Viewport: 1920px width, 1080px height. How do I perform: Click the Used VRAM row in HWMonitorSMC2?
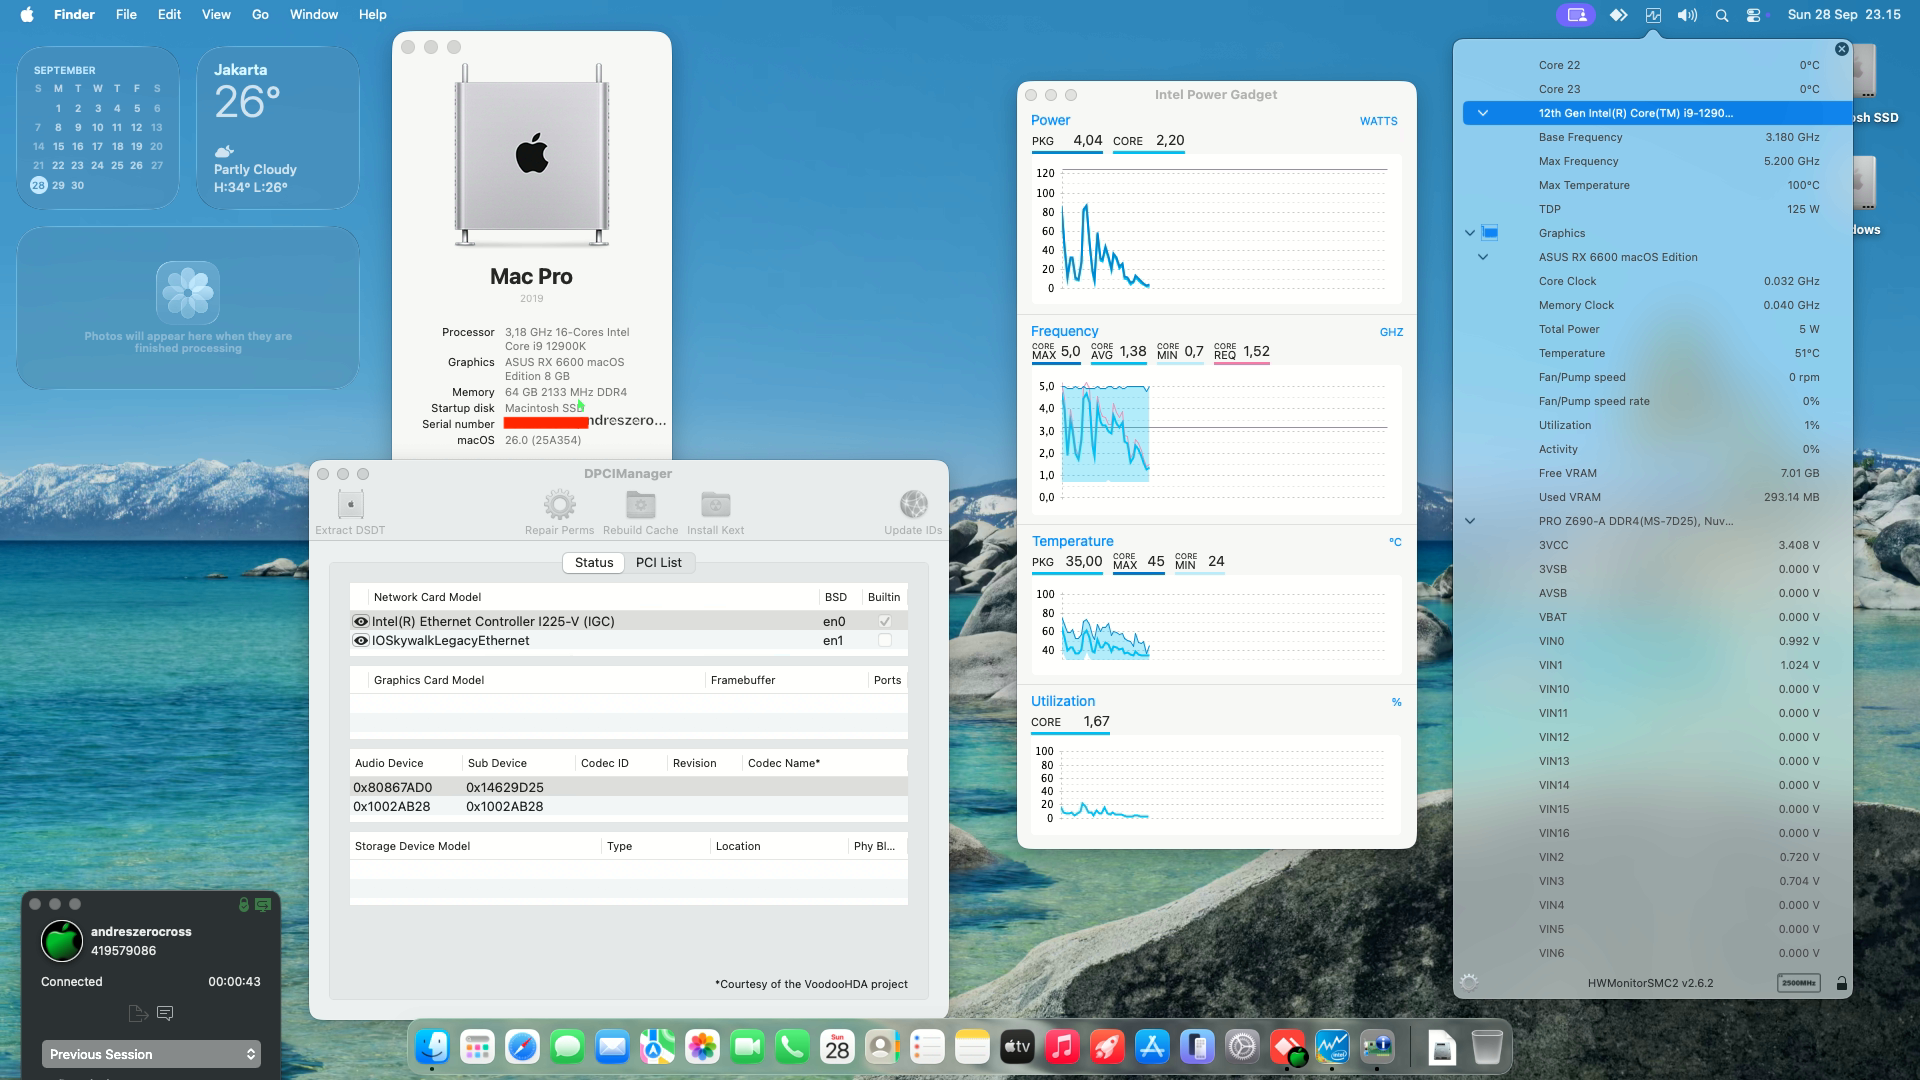coord(1657,497)
